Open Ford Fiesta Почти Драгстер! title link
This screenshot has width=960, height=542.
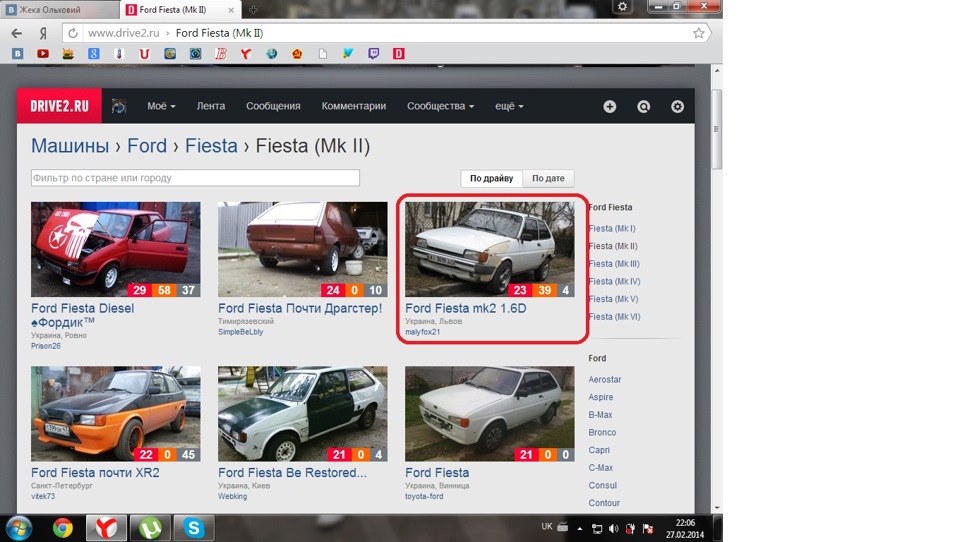300,308
